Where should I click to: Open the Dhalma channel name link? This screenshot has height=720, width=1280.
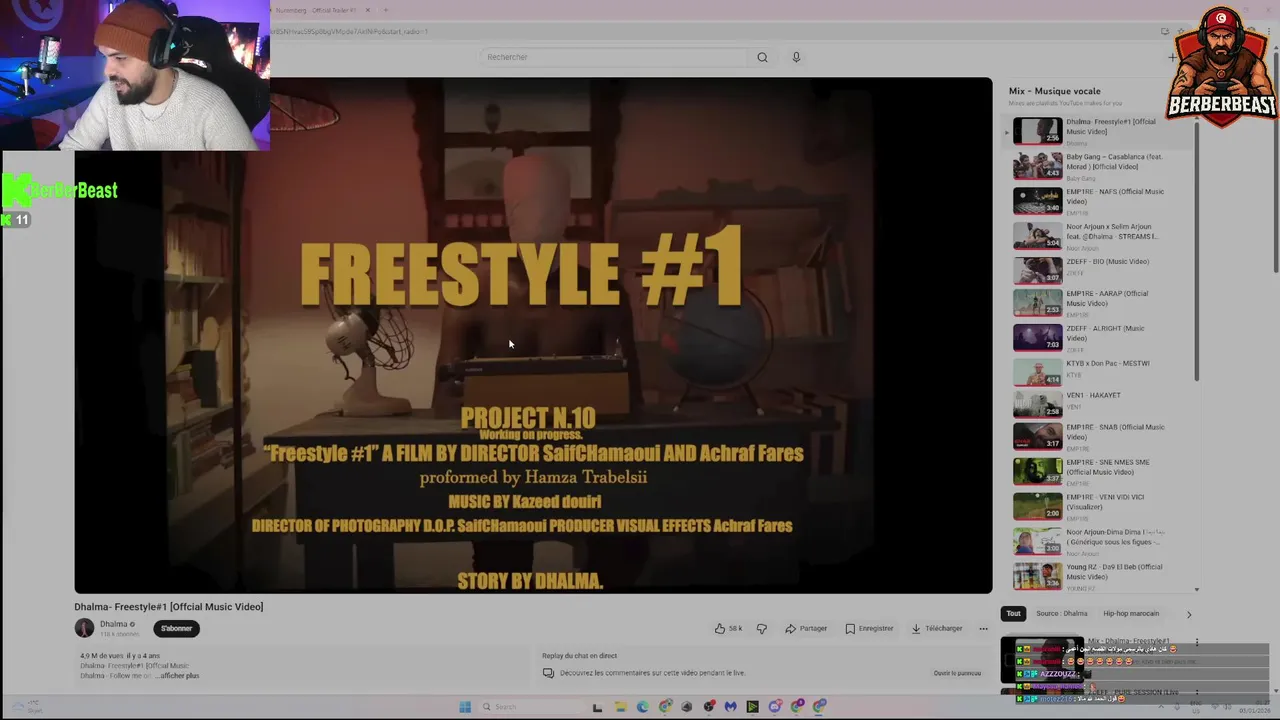coord(113,624)
